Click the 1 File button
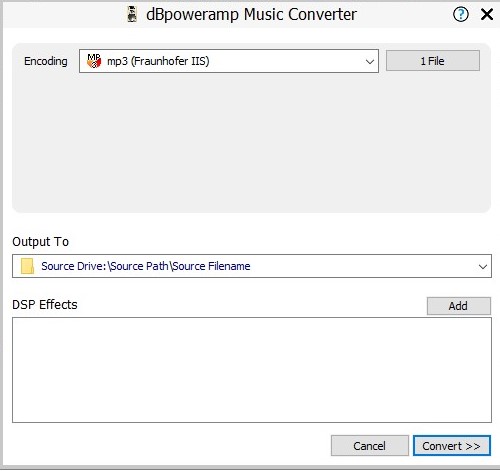This screenshot has height=471, width=500. pos(433,61)
